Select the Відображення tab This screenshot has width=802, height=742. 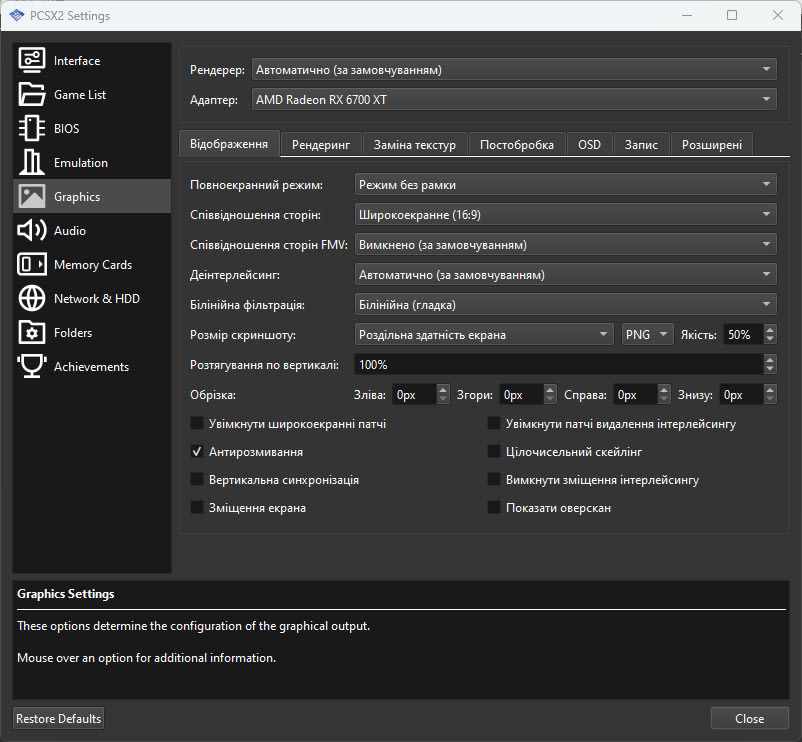pos(229,144)
